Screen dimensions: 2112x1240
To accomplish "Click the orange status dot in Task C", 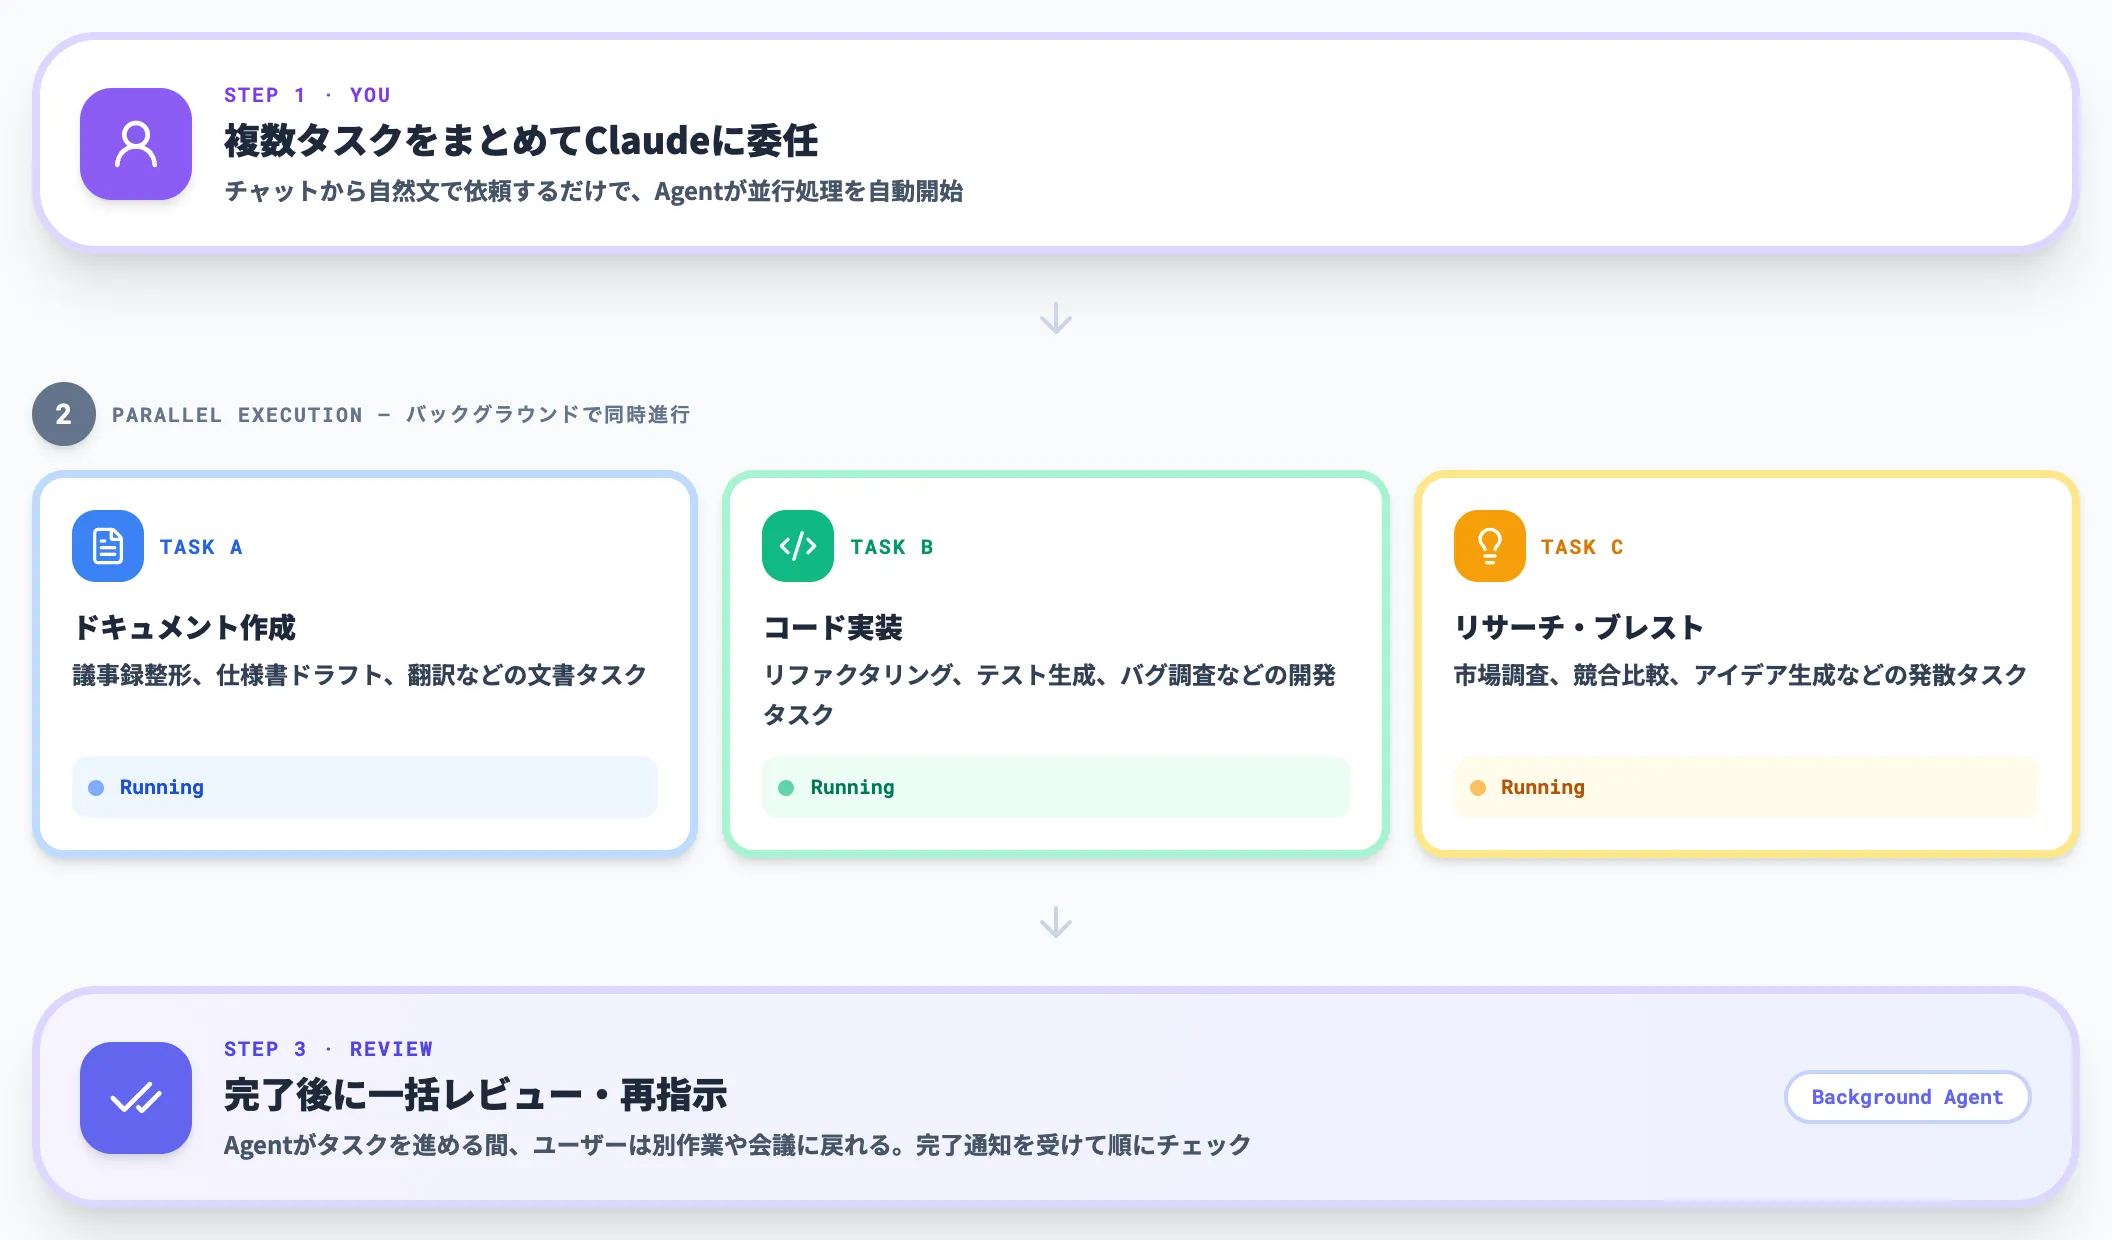I will [x=1478, y=788].
